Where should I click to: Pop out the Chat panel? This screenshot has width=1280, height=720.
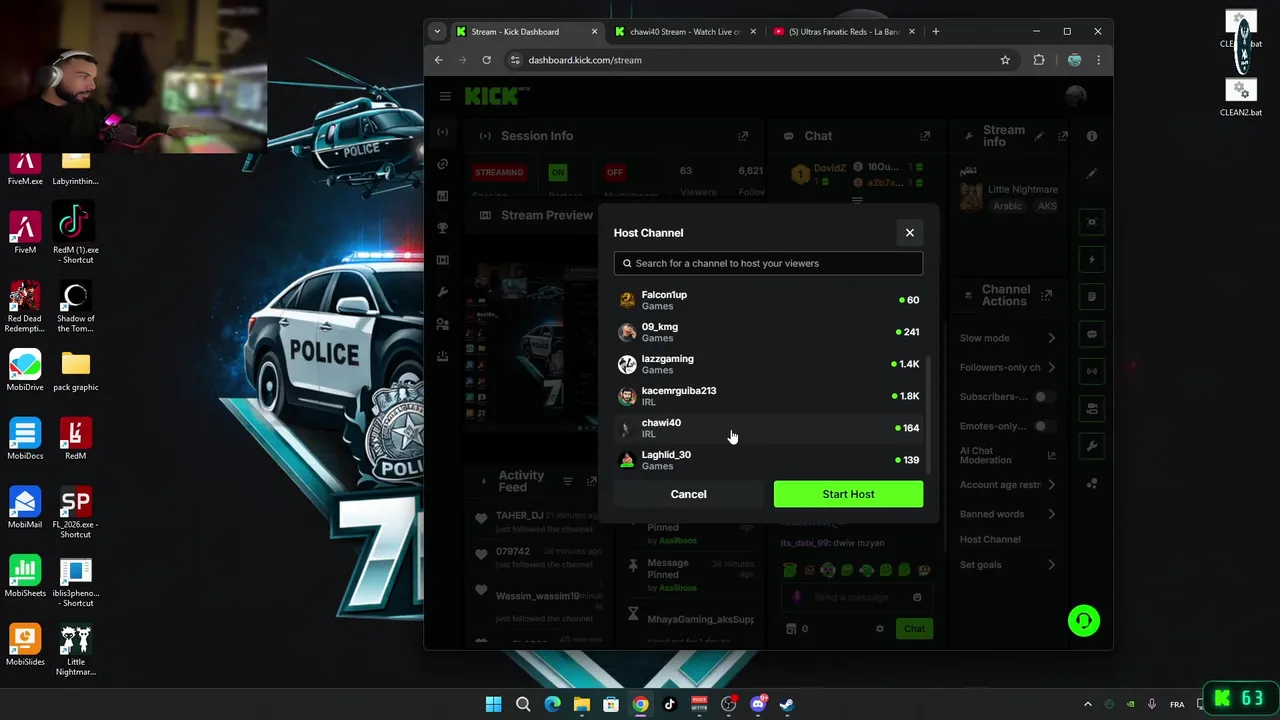tap(925, 136)
